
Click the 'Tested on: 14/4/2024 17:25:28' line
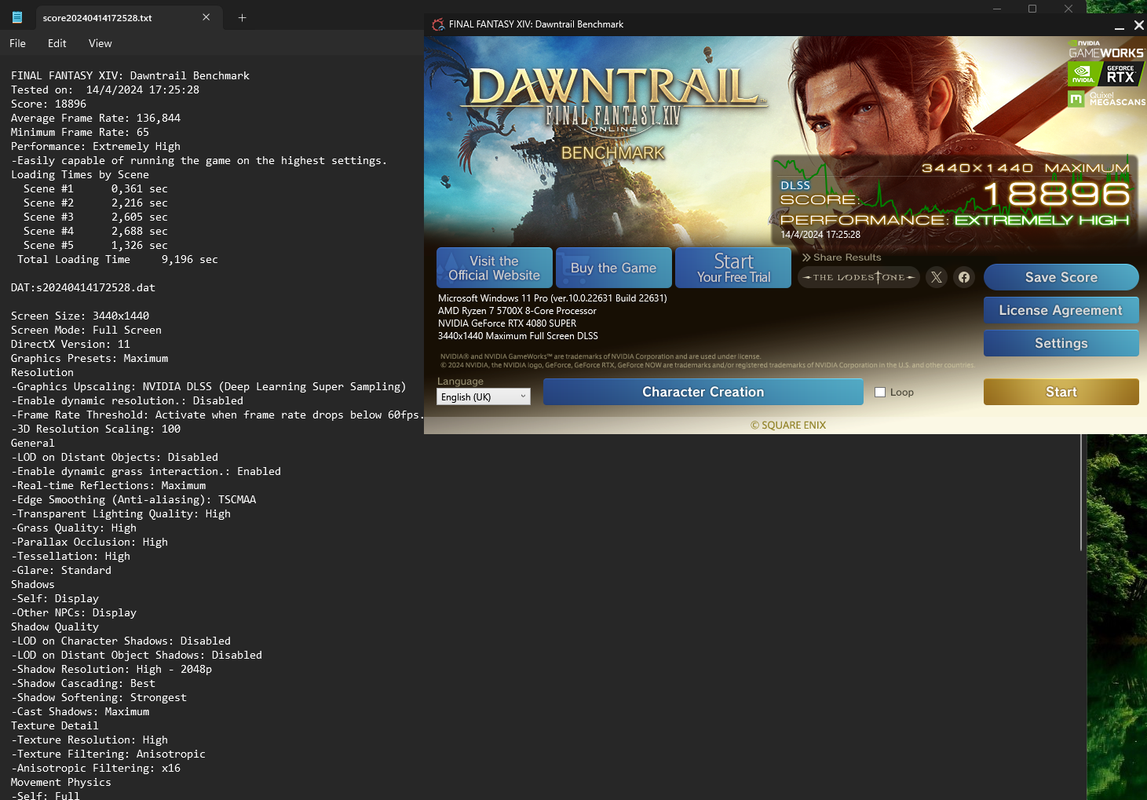pyautogui.click(x=105, y=90)
